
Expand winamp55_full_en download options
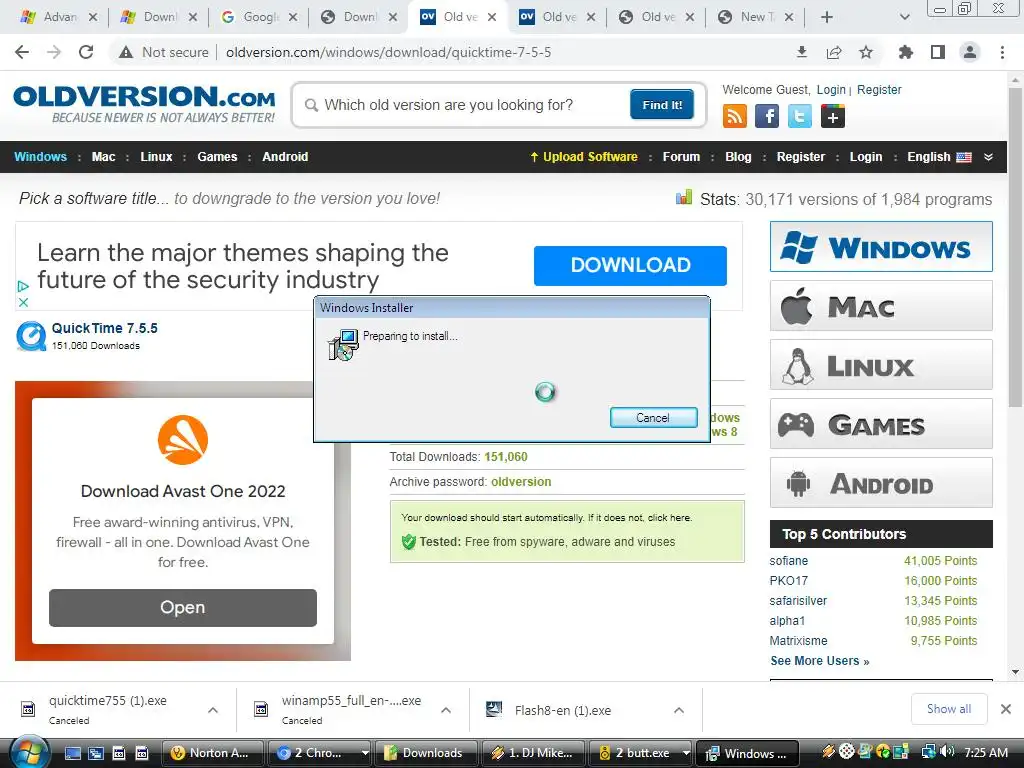click(446, 710)
